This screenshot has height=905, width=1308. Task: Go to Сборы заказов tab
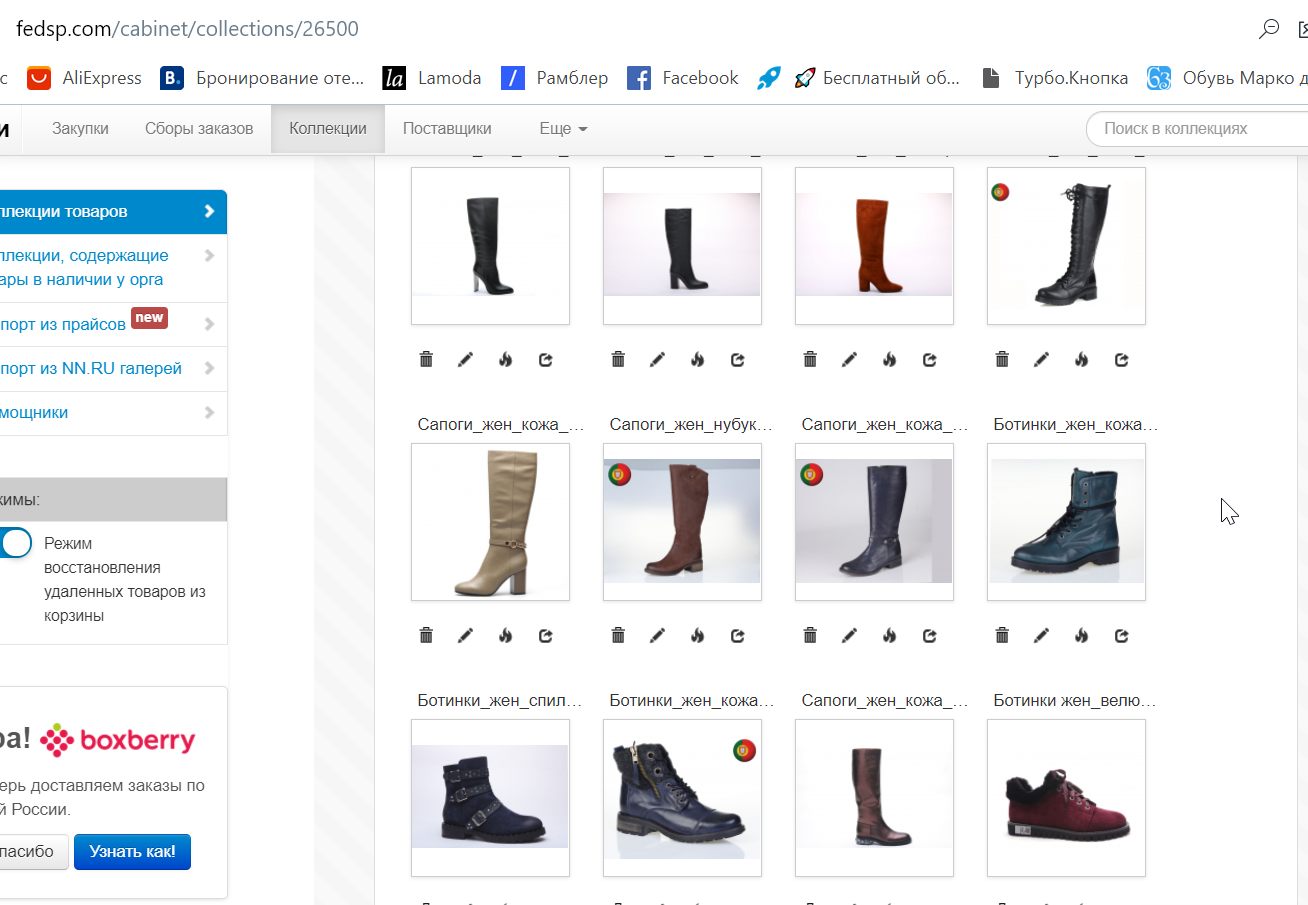(x=199, y=128)
